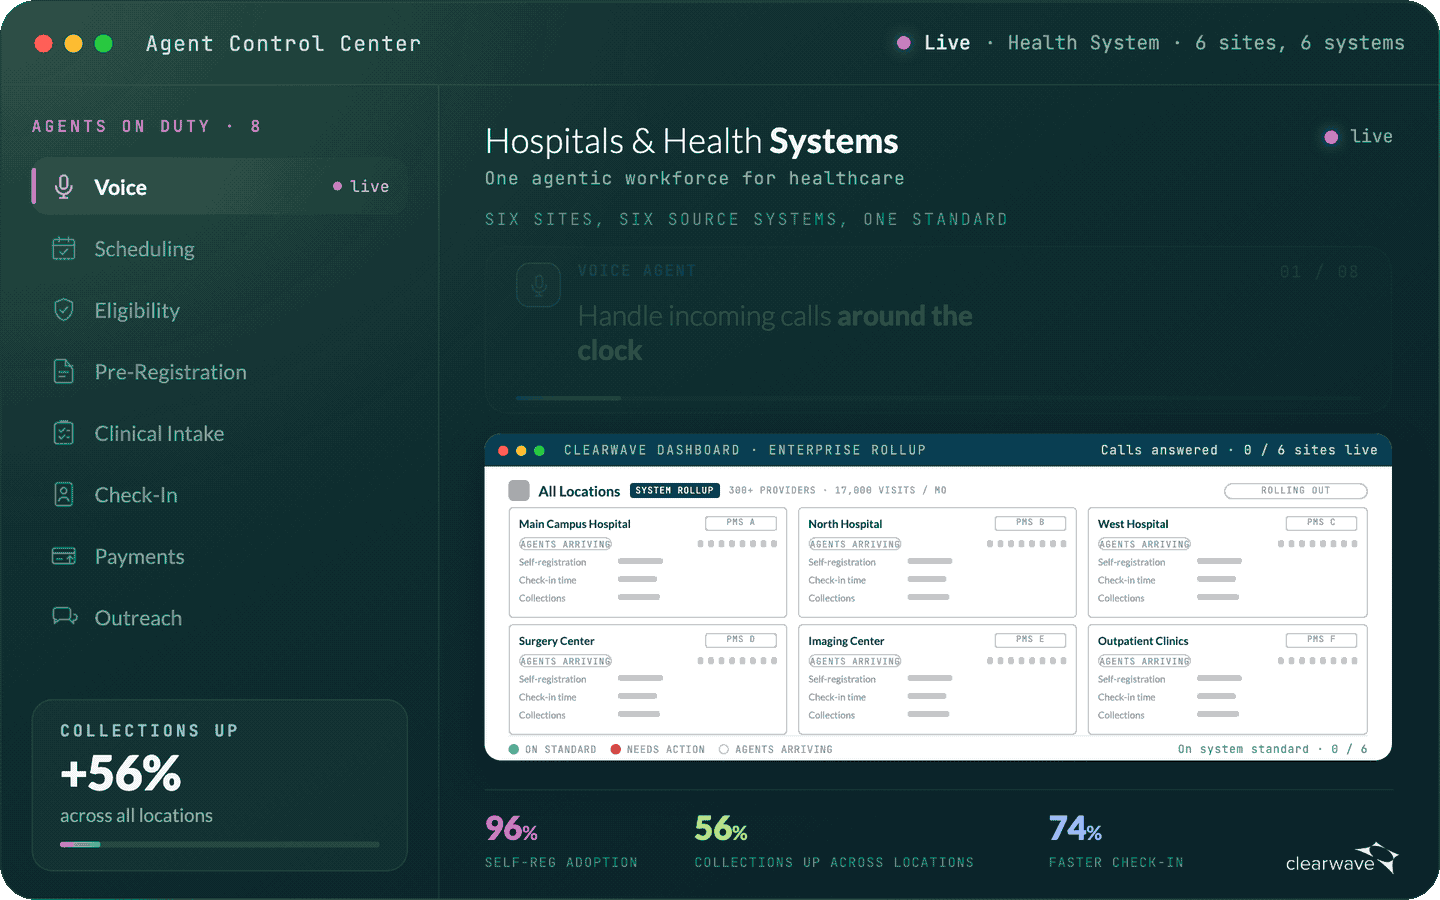Click the "AGENTS ON DUTY · 8" header
1440x900 pixels.
click(x=146, y=126)
